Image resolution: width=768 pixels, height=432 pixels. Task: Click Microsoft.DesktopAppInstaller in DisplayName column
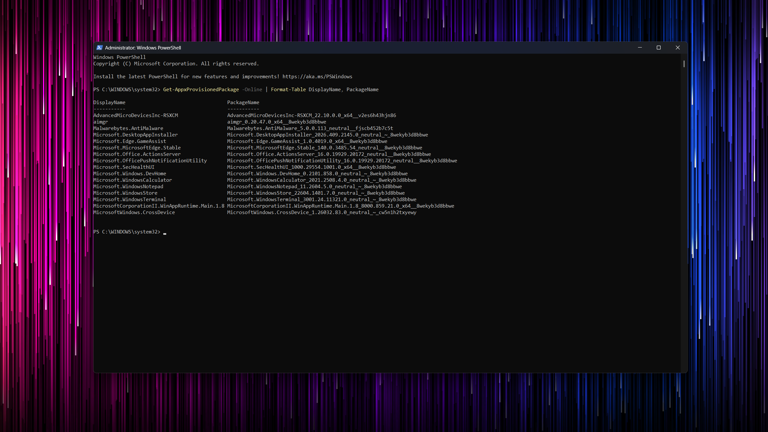pos(136,135)
